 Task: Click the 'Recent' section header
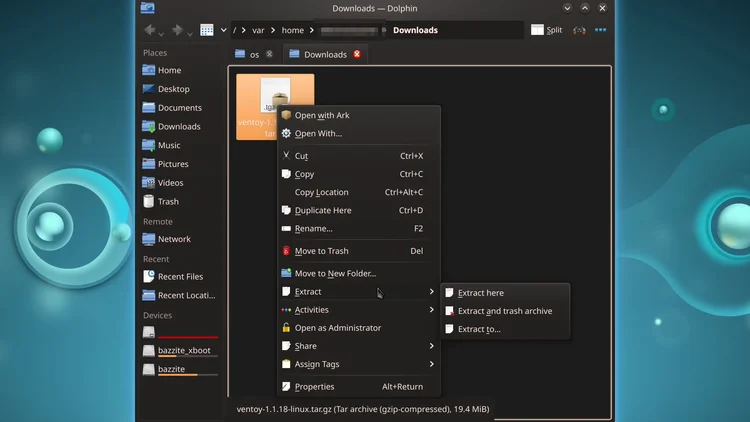(156, 259)
